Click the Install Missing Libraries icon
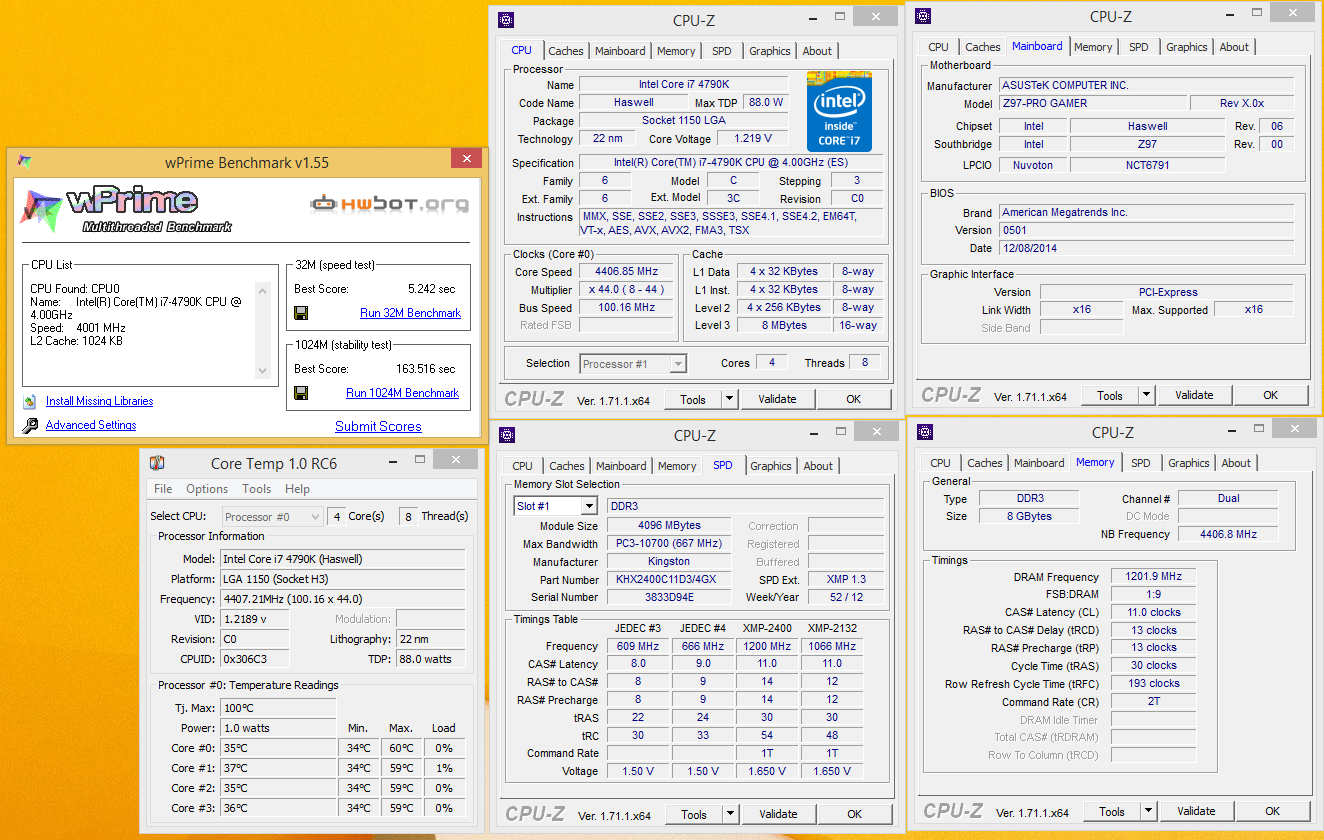The image size is (1324, 840). point(29,401)
